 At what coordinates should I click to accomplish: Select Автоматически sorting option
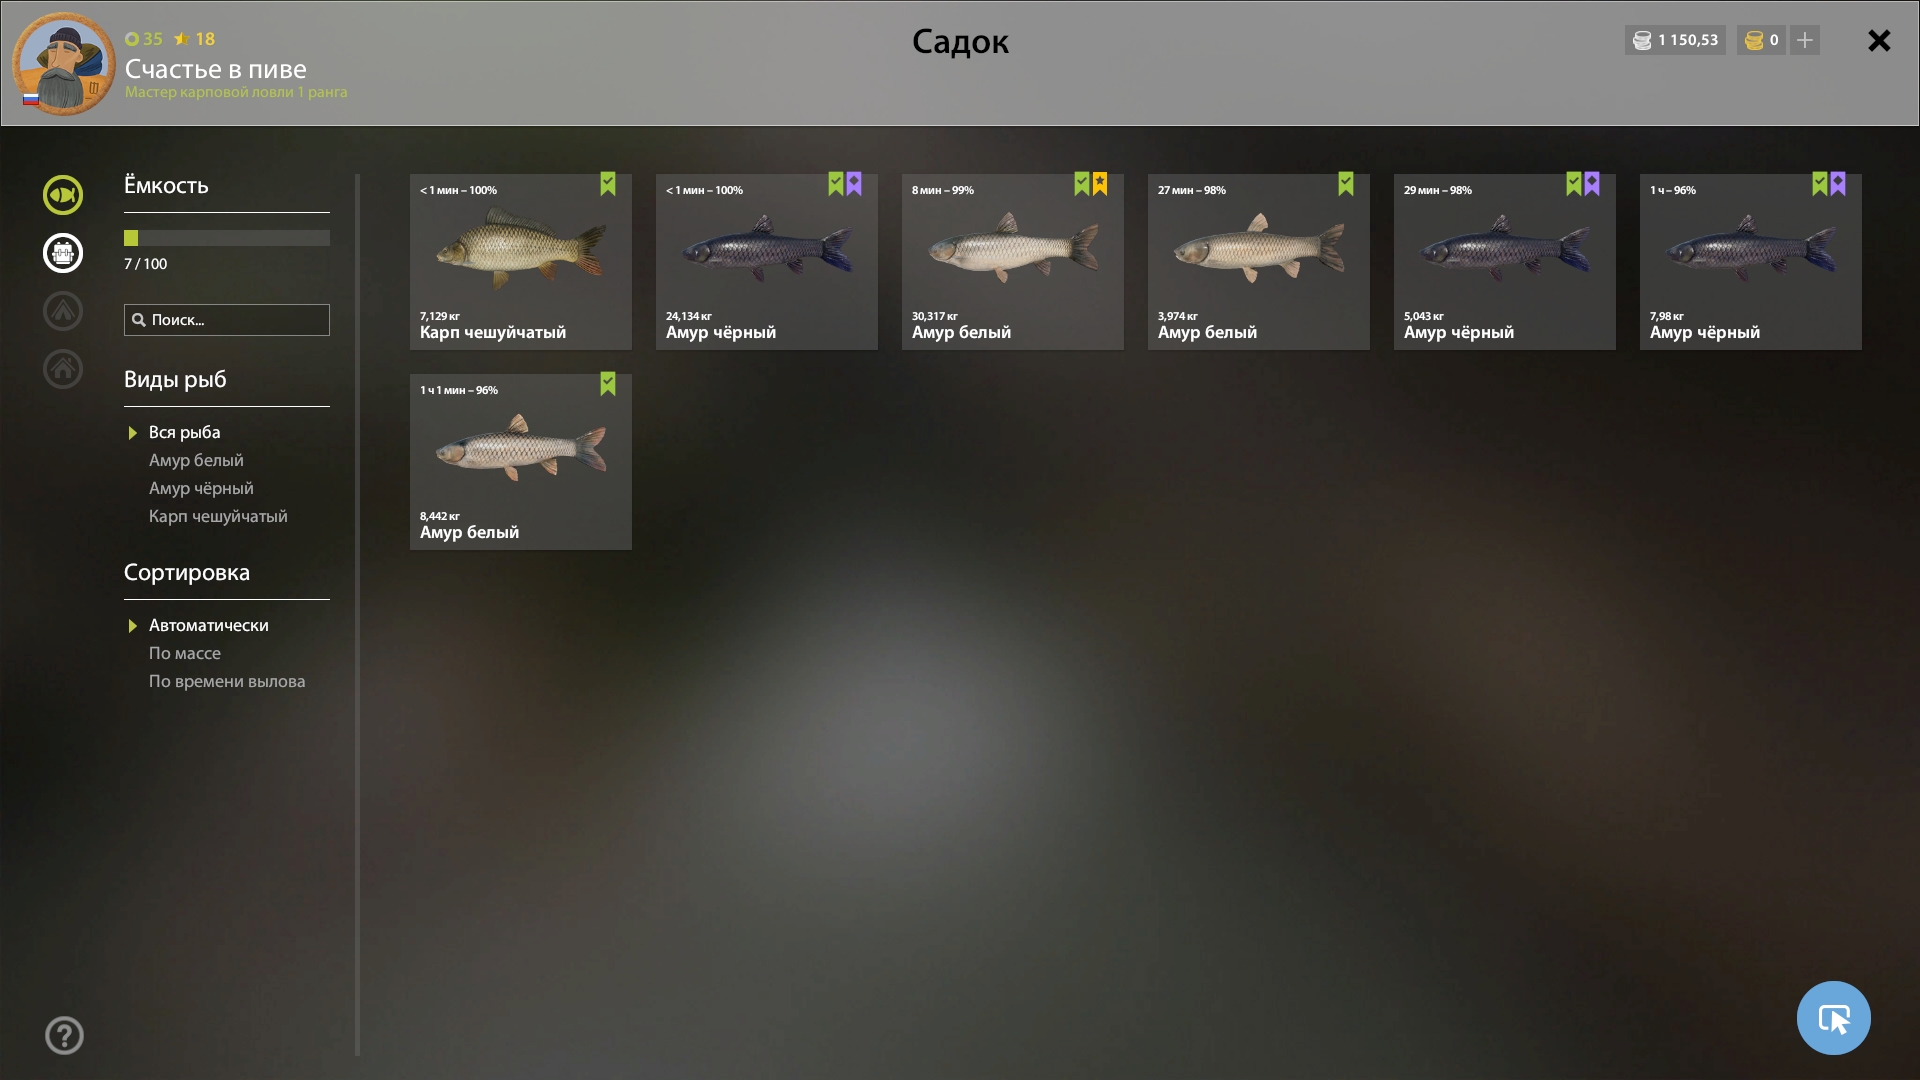coord(208,625)
